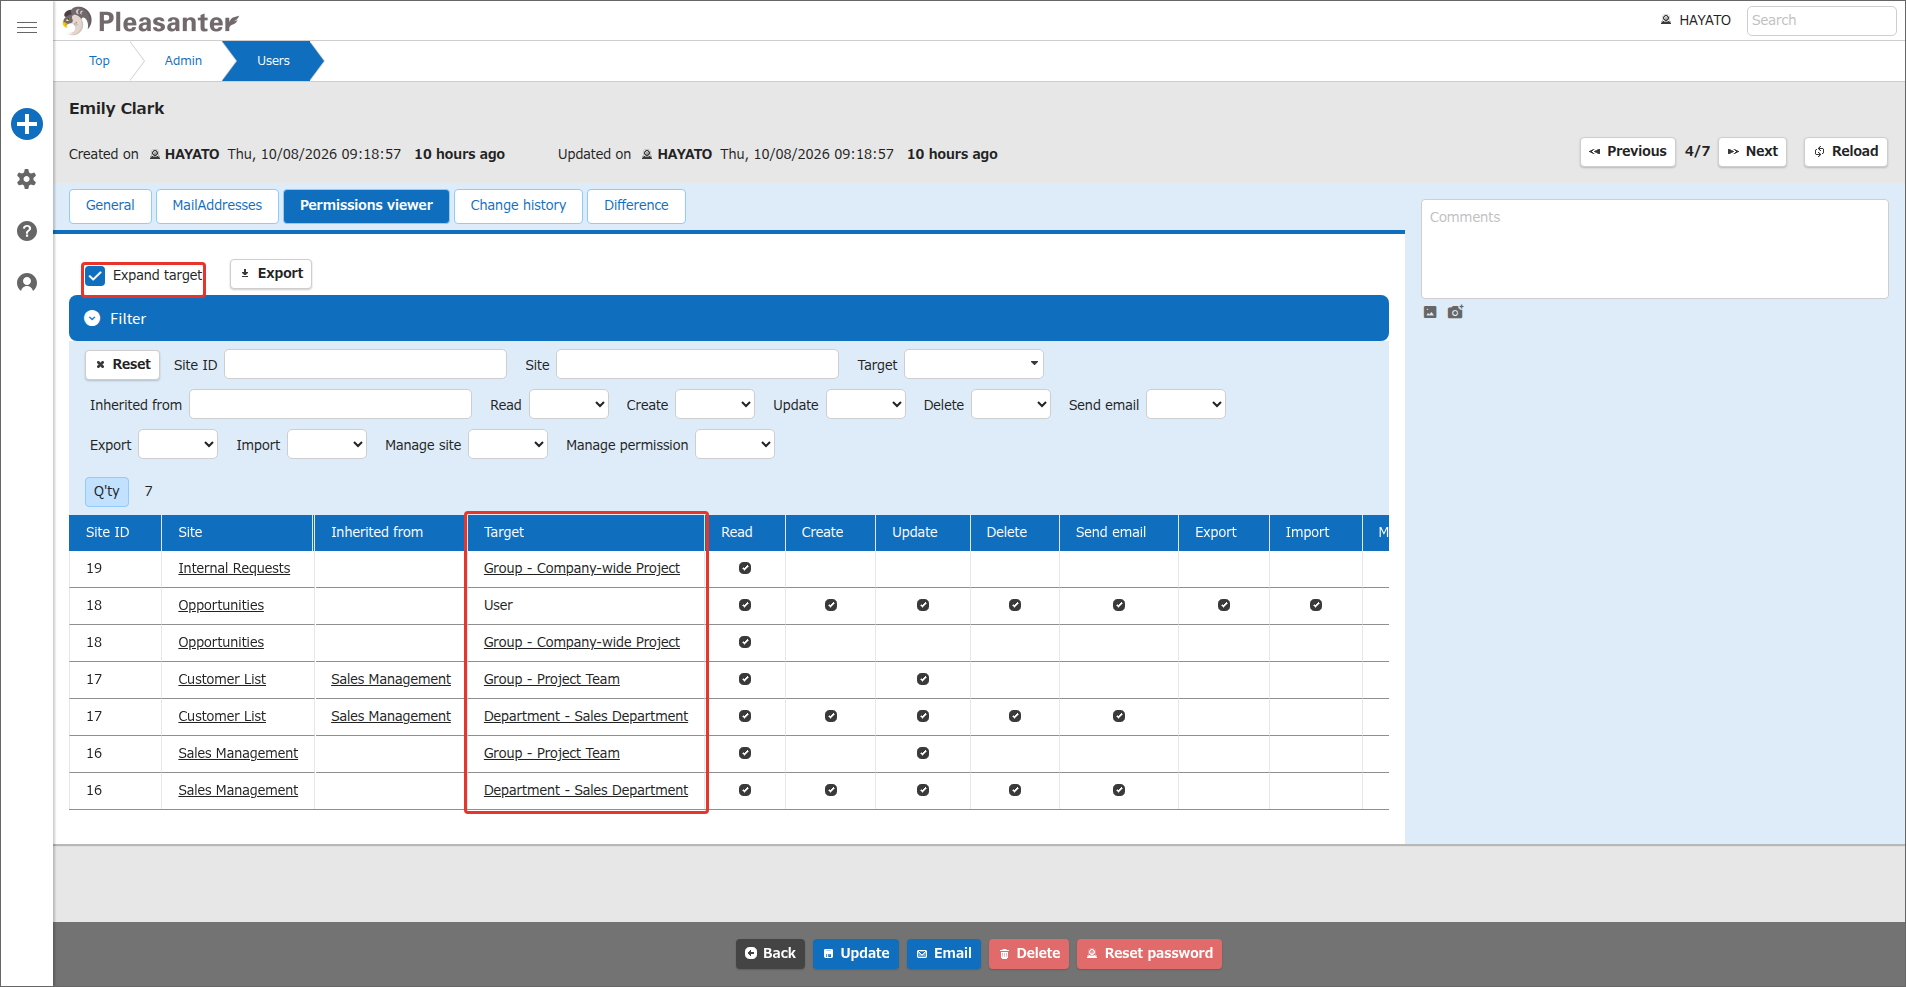
Task: Click the camera icon under Comments
Action: coord(1455,312)
